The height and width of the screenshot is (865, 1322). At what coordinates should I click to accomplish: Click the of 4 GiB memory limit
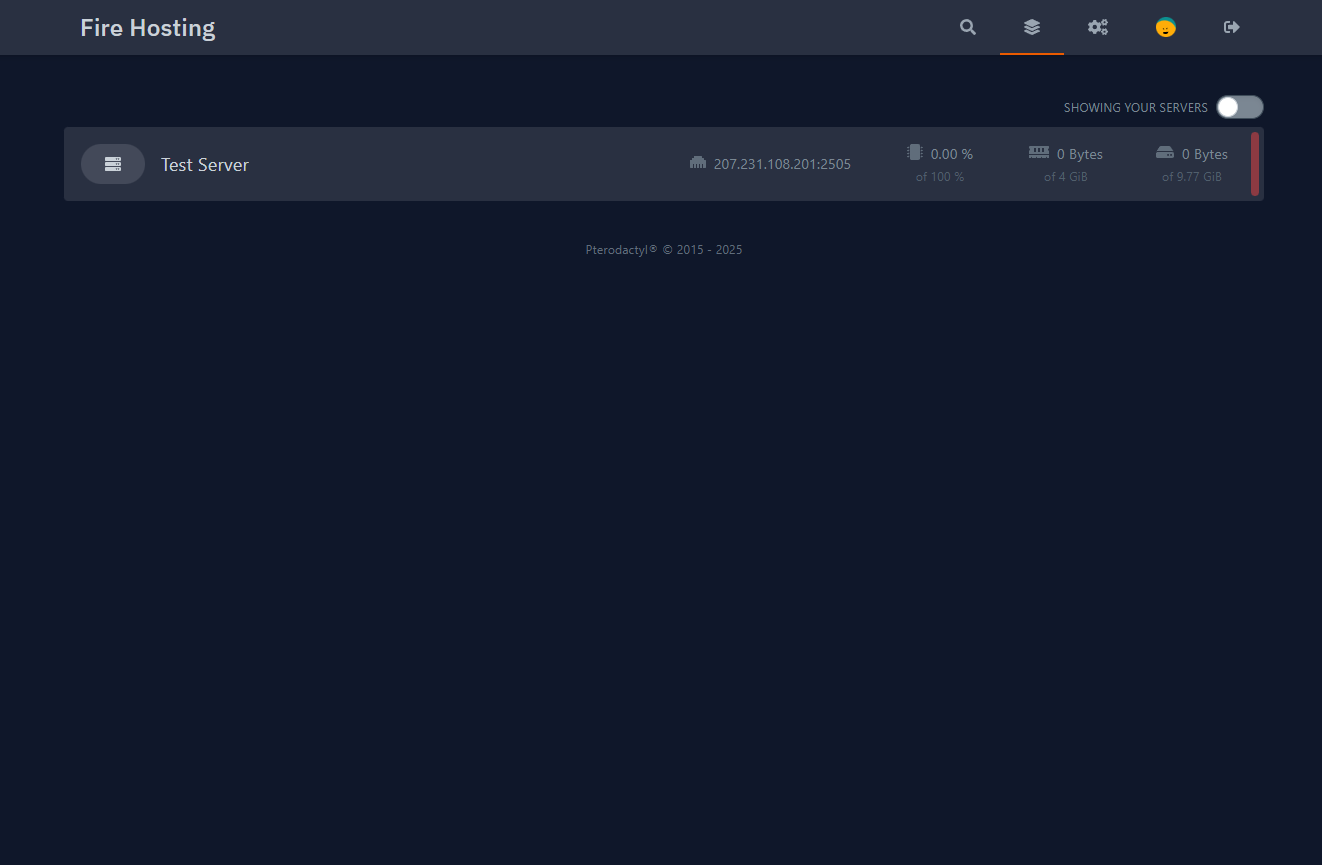(1066, 177)
